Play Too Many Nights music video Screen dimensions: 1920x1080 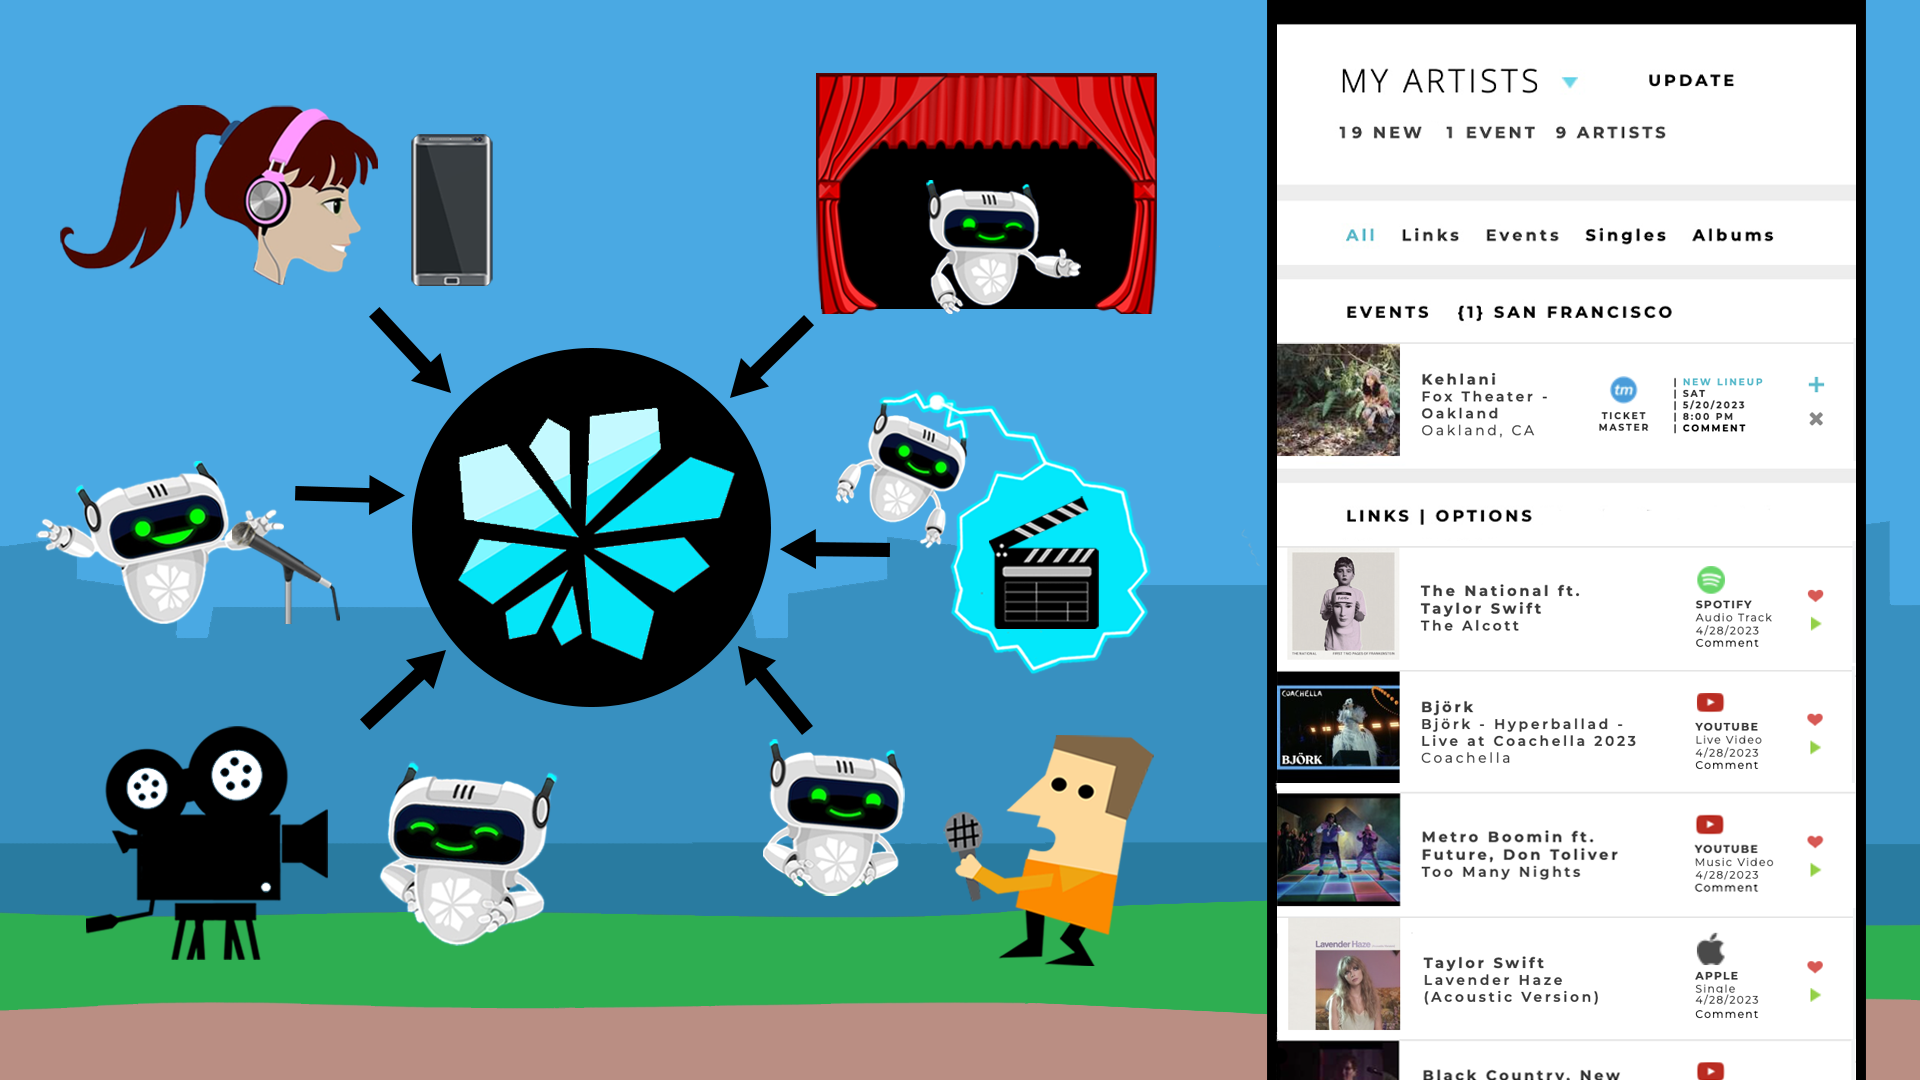tap(1815, 870)
